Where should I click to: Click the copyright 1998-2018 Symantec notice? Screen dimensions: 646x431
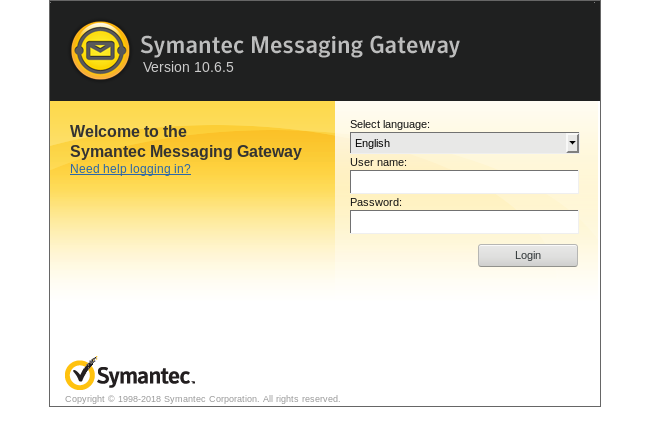coord(203,399)
